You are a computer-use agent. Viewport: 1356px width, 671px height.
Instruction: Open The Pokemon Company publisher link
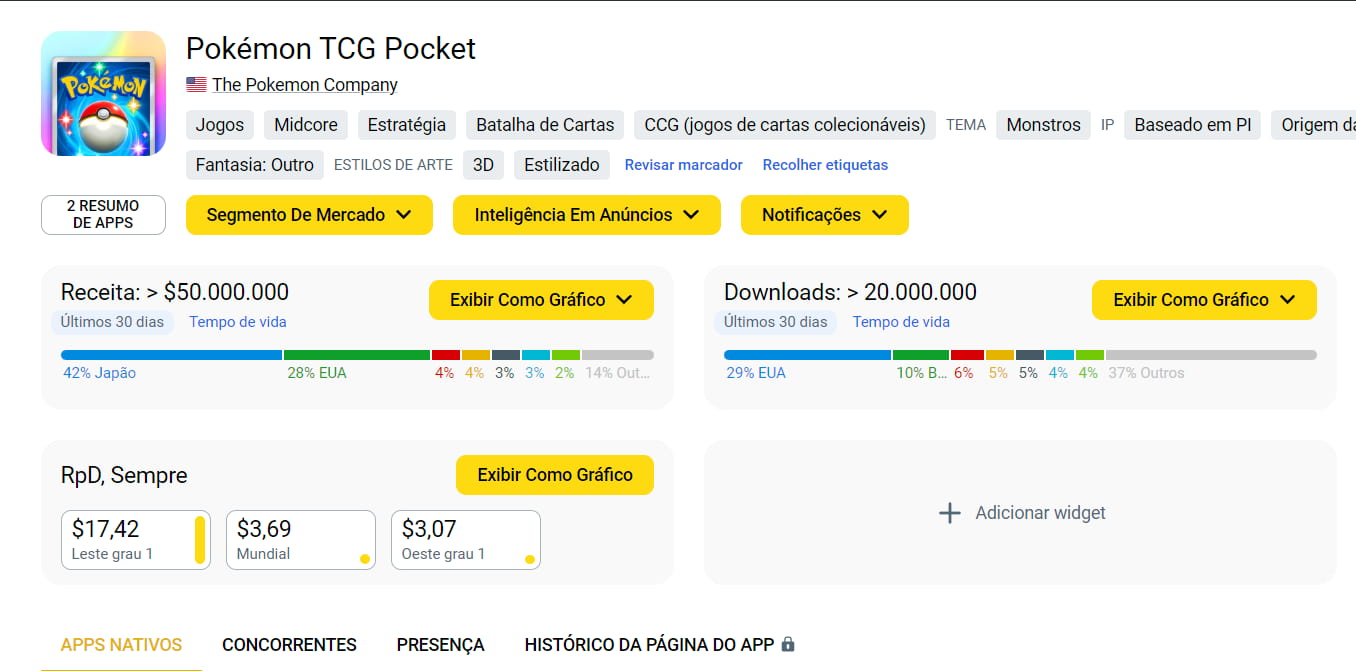click(304, 85)
